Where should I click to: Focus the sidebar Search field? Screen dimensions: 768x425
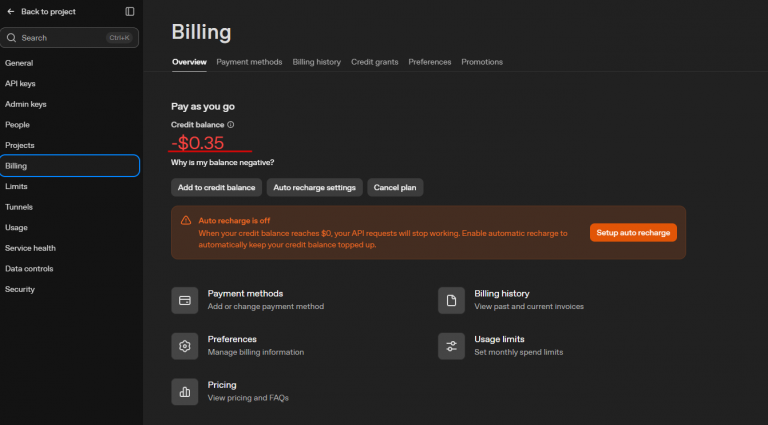coord(70,38)
